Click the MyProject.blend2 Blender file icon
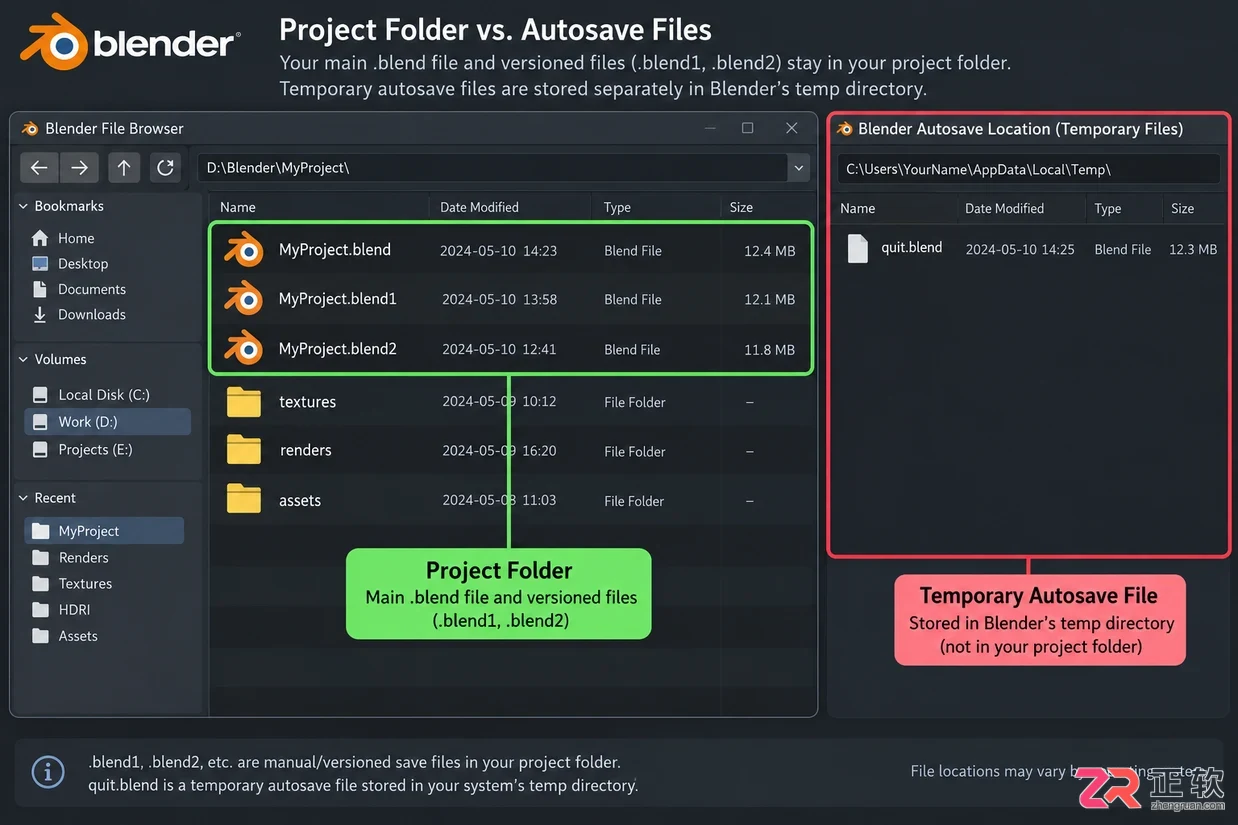Screen dimensions: 1238x825 243,349
